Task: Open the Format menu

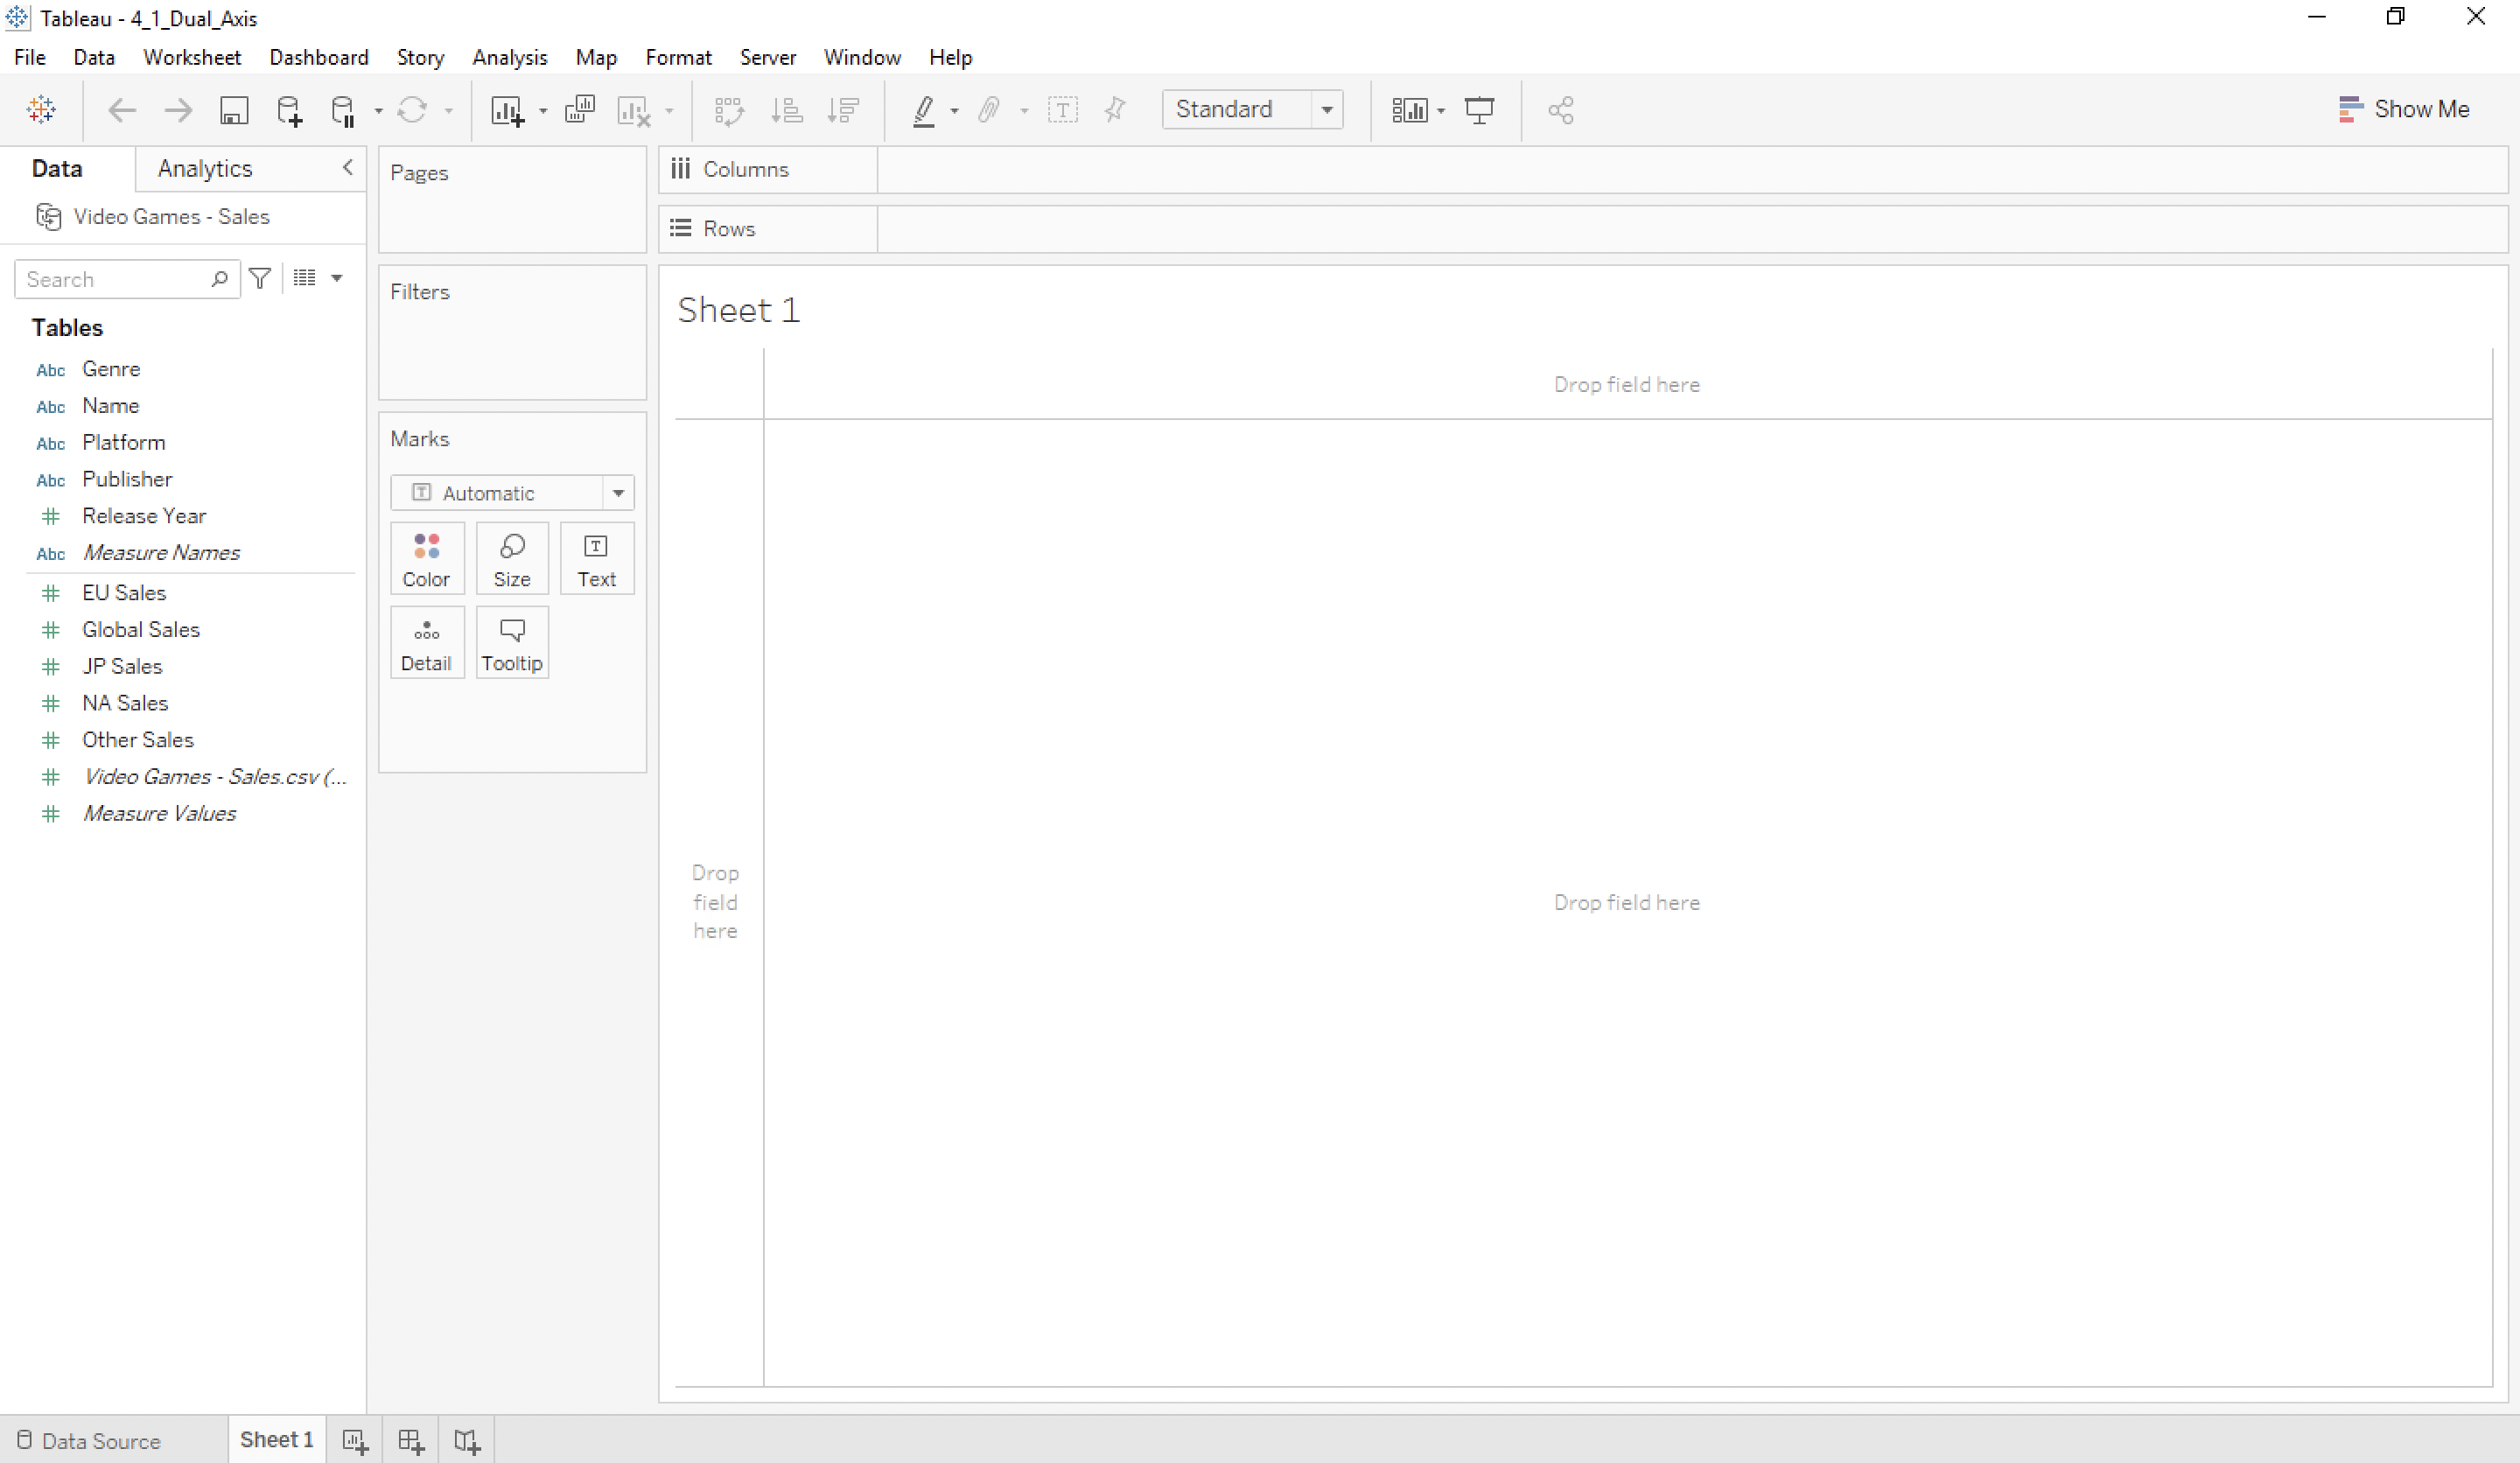Action: [x=678, y=58]
